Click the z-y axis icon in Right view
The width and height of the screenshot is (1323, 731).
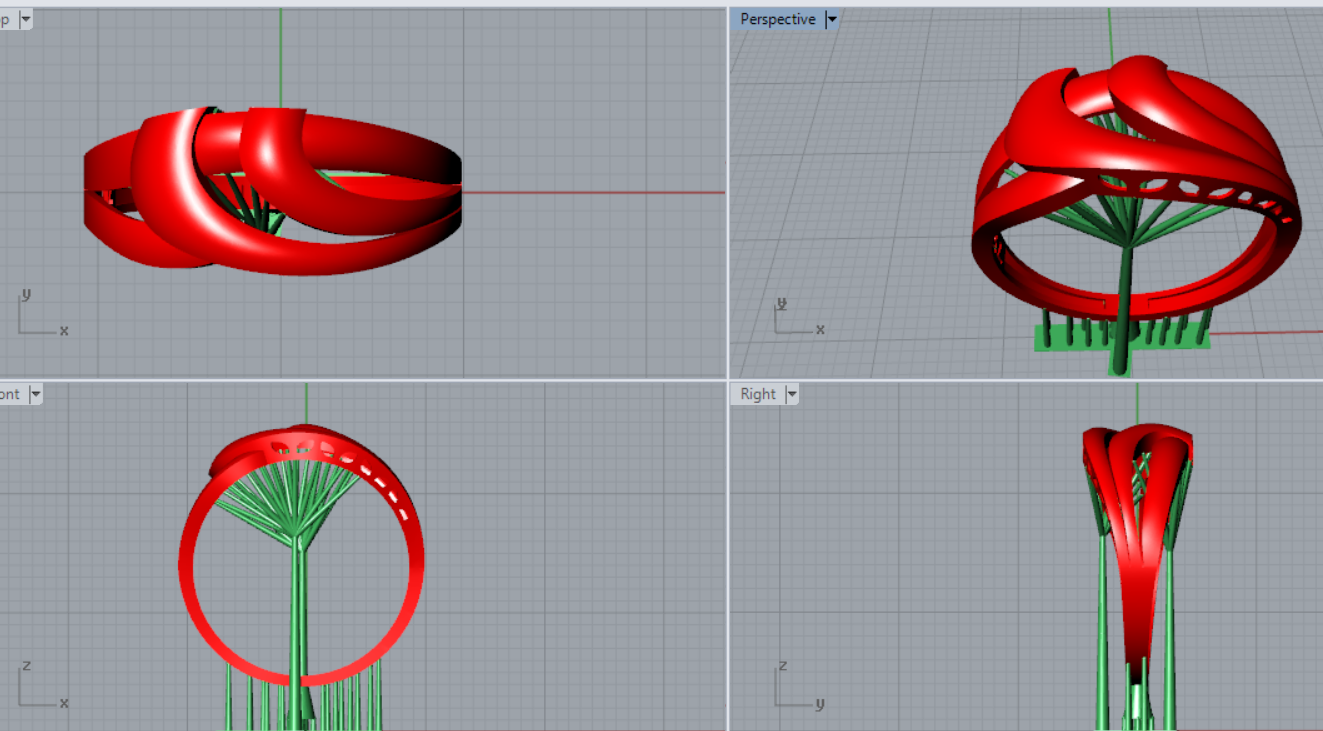[x=797, y=690]
